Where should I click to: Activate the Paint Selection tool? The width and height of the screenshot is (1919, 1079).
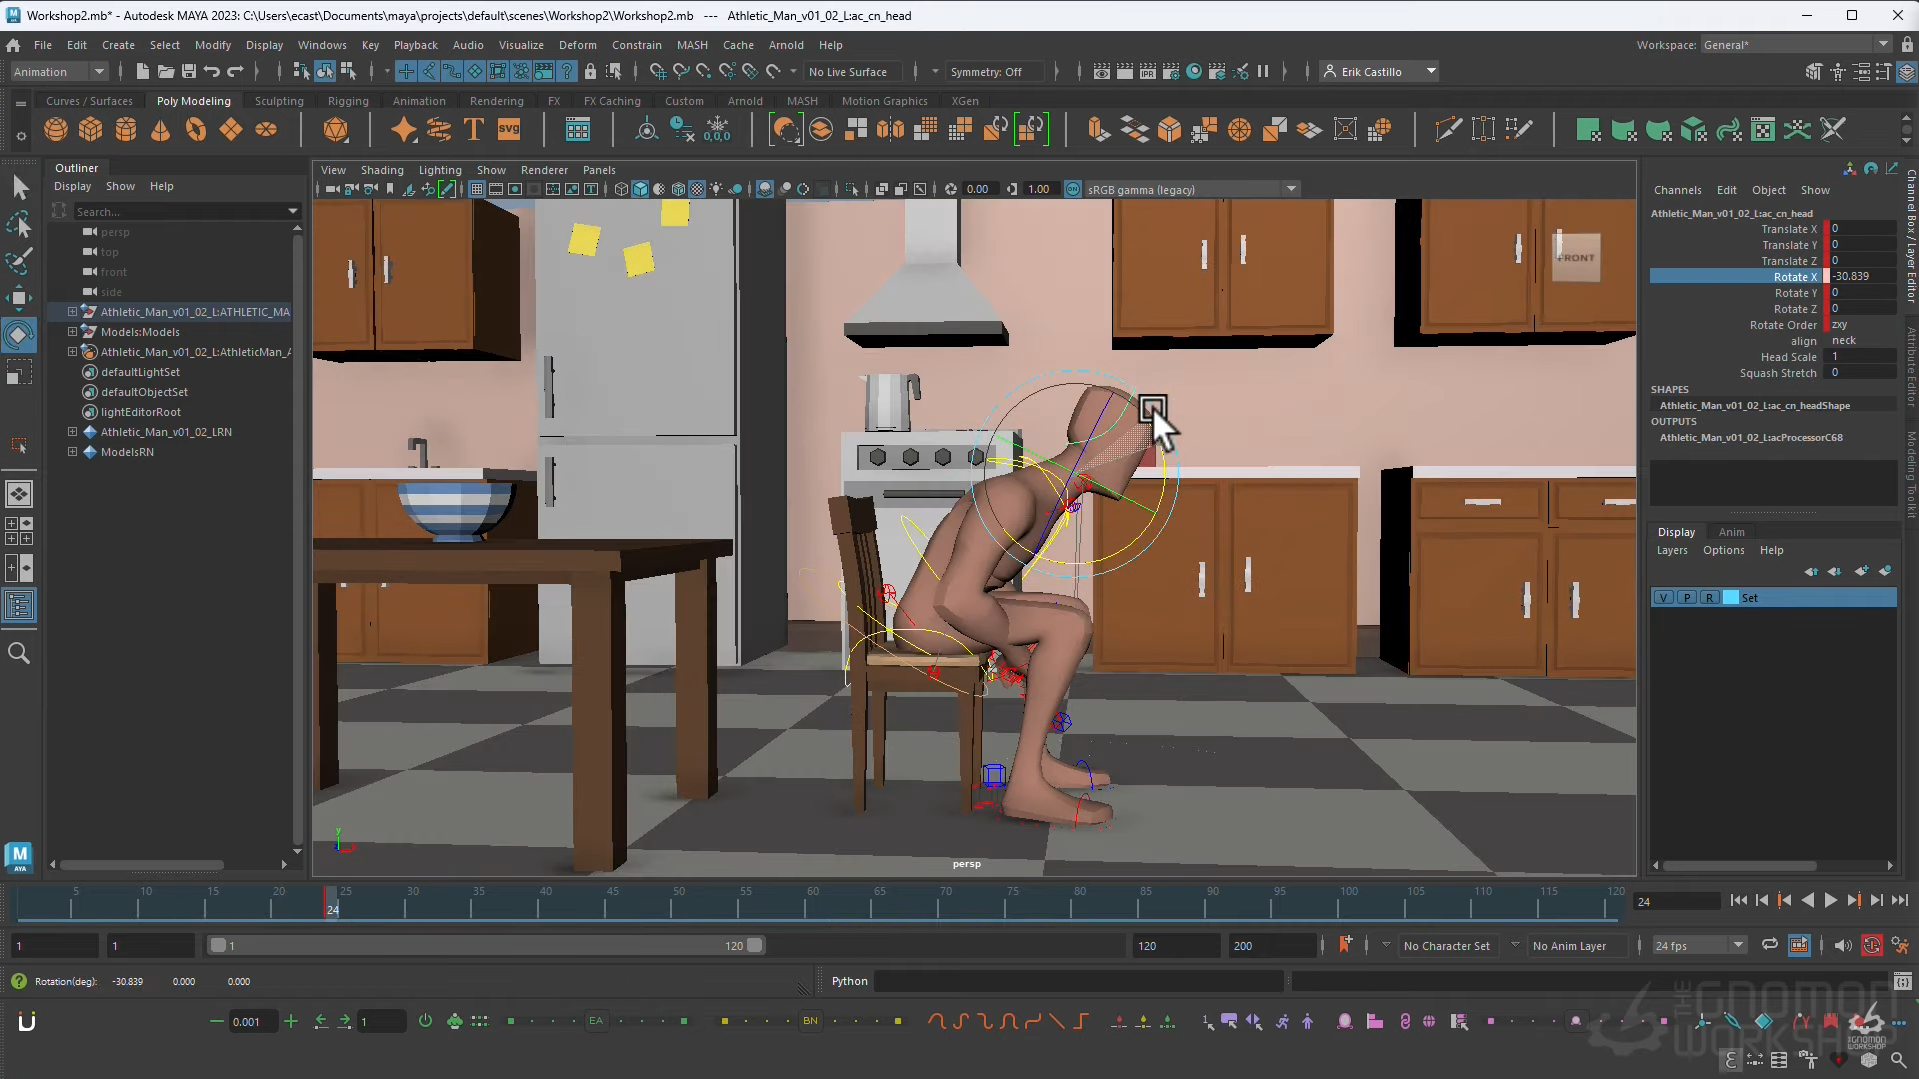point(19,260)
